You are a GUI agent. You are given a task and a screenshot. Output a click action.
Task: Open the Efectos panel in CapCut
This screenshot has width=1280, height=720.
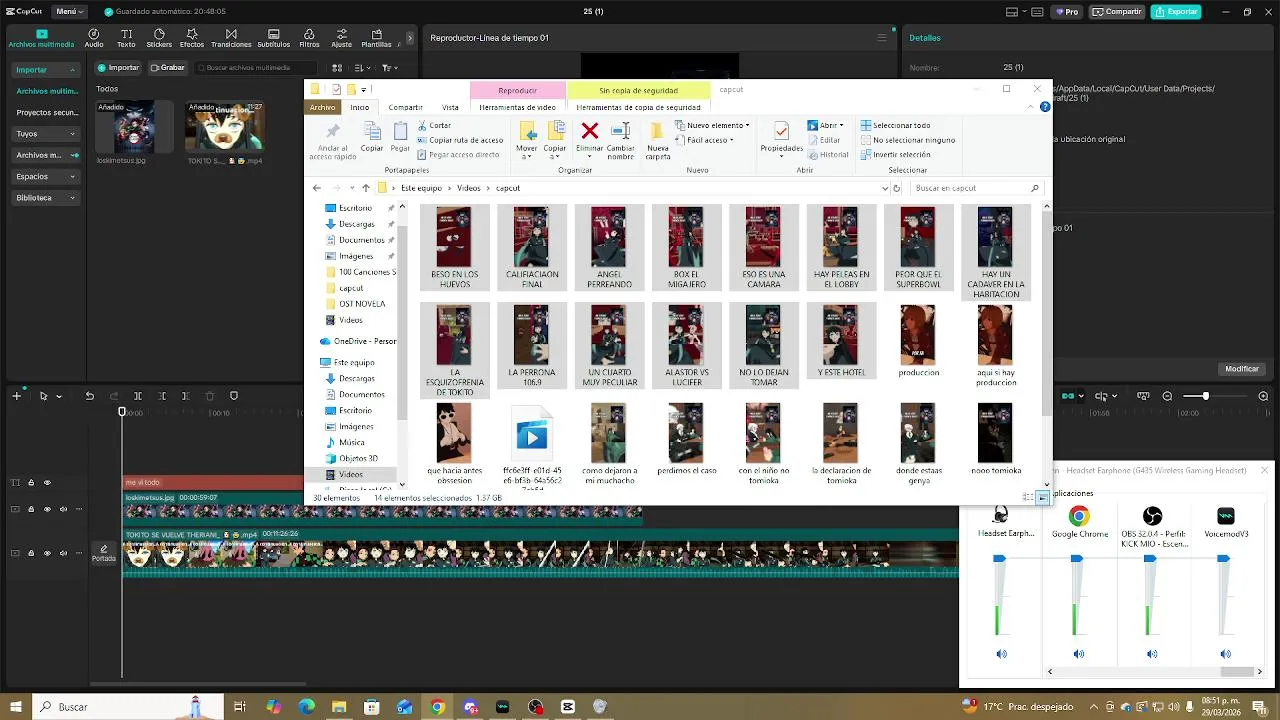tap(192, 38)
